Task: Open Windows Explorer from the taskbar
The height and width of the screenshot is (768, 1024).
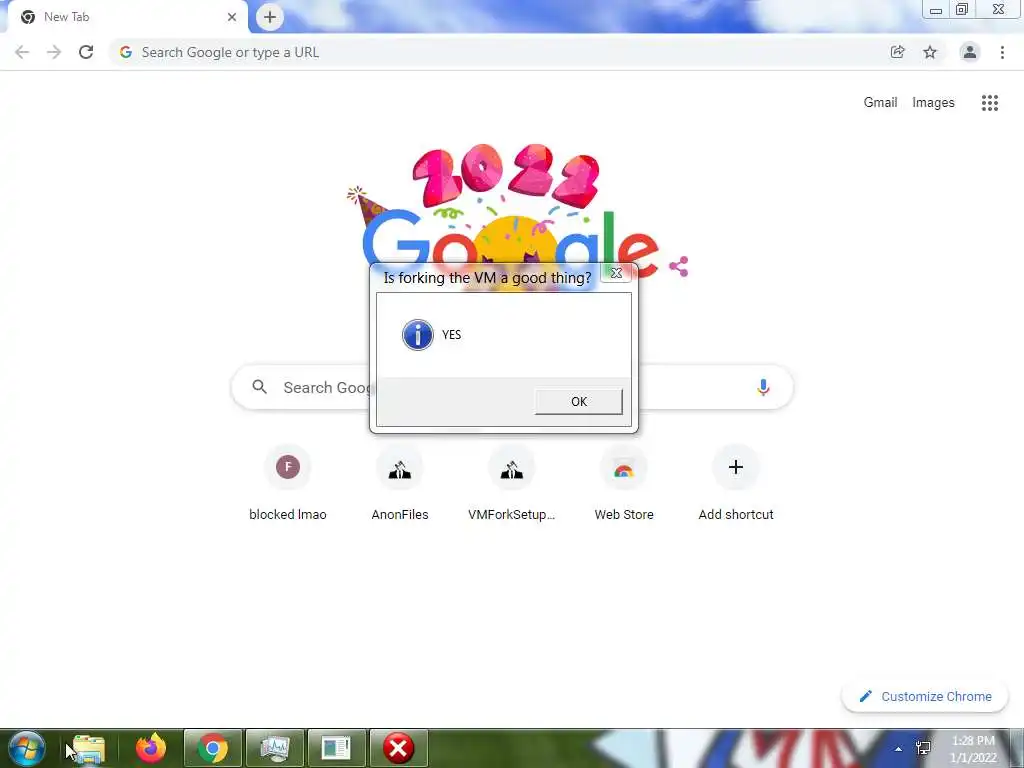Action: point(89,748)
